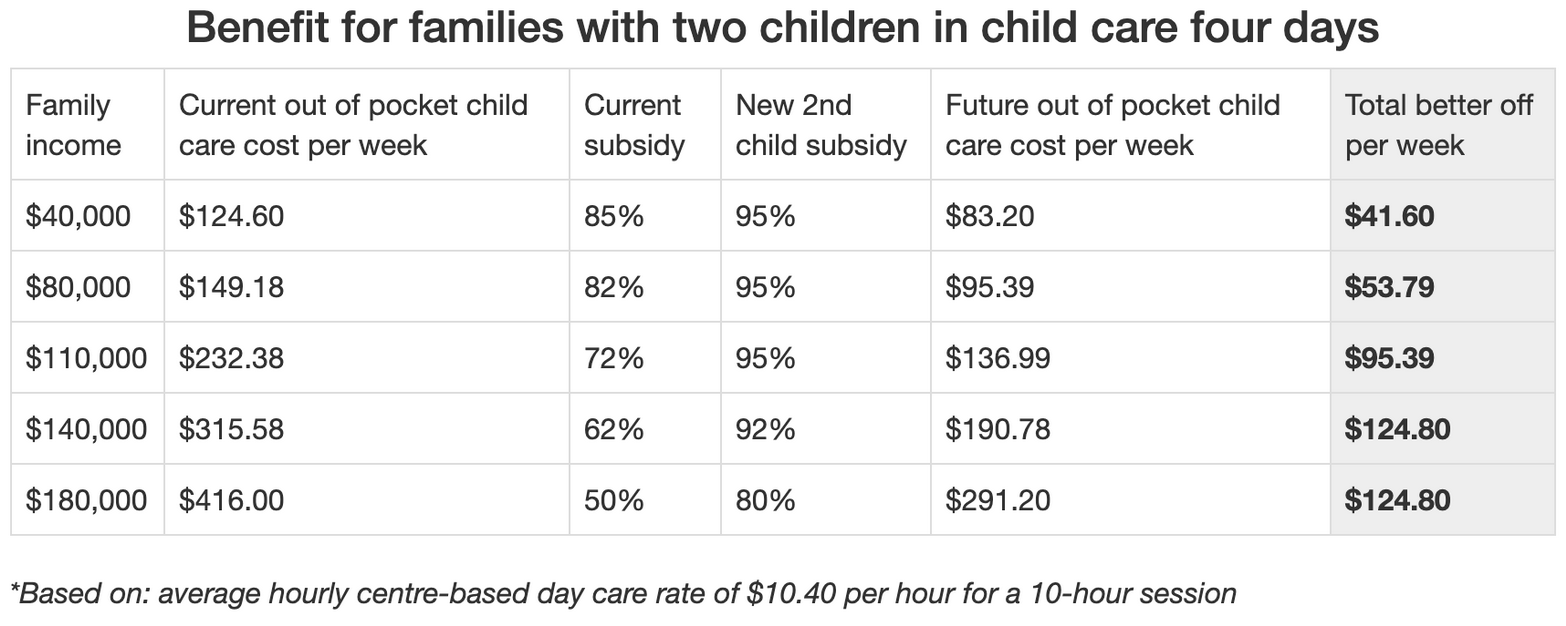Click the New 2nd child subsidy header
1566x626 pixels.
point(820,125)
